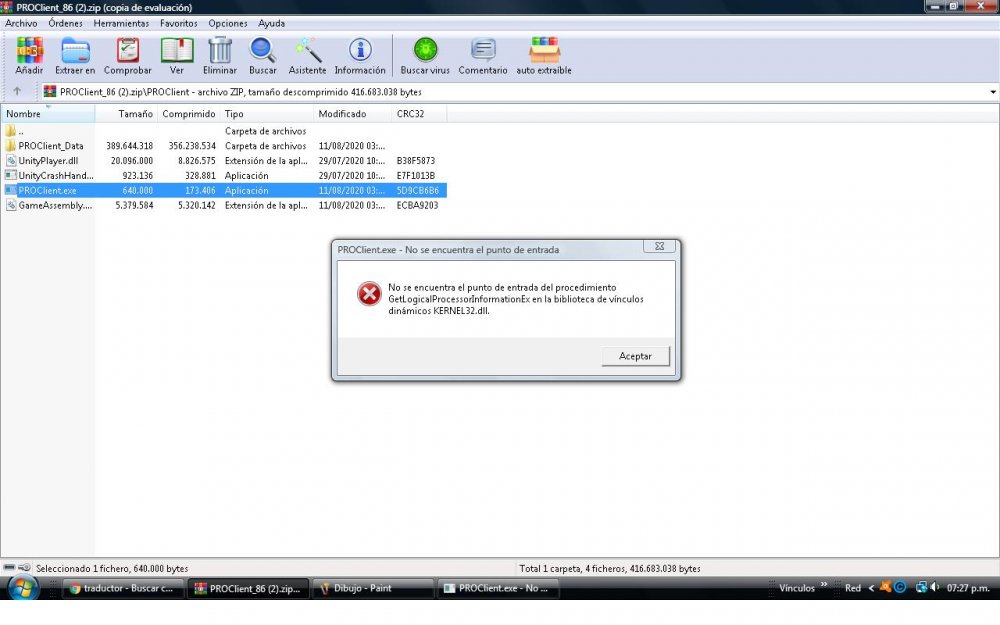The image size is (1000, 625).
Task: Click the taskbar clock 07:27 p.m.
Action: 968,588
